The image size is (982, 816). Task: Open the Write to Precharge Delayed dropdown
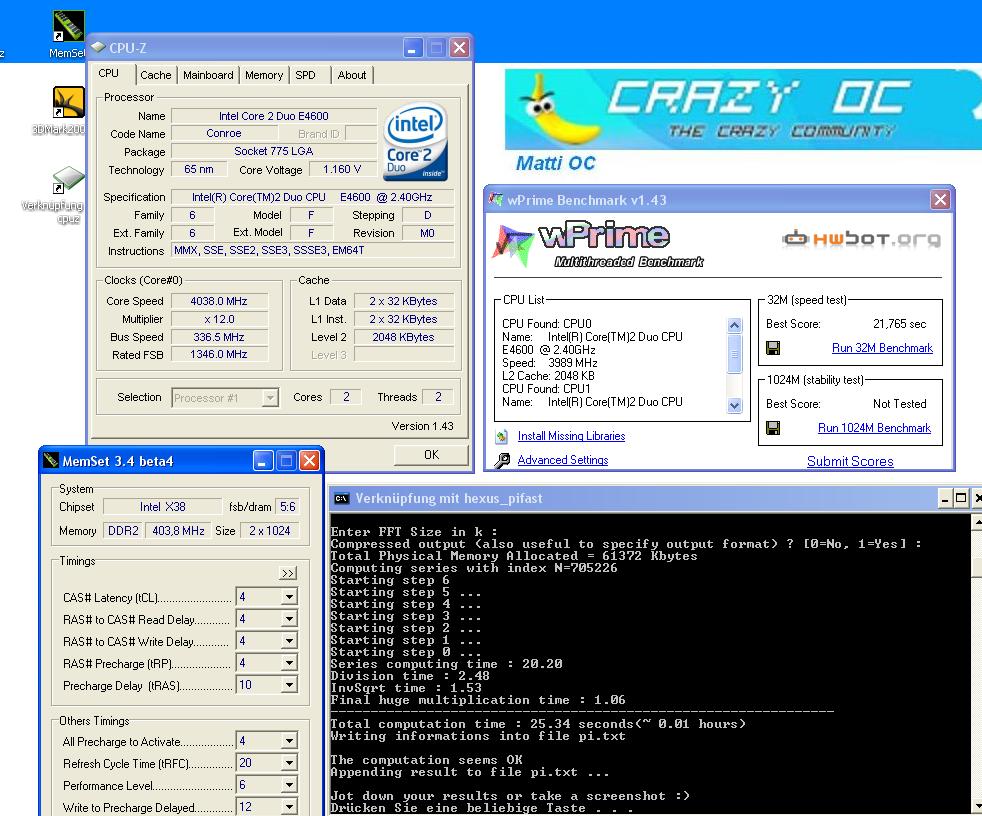[x=289, y=807]
